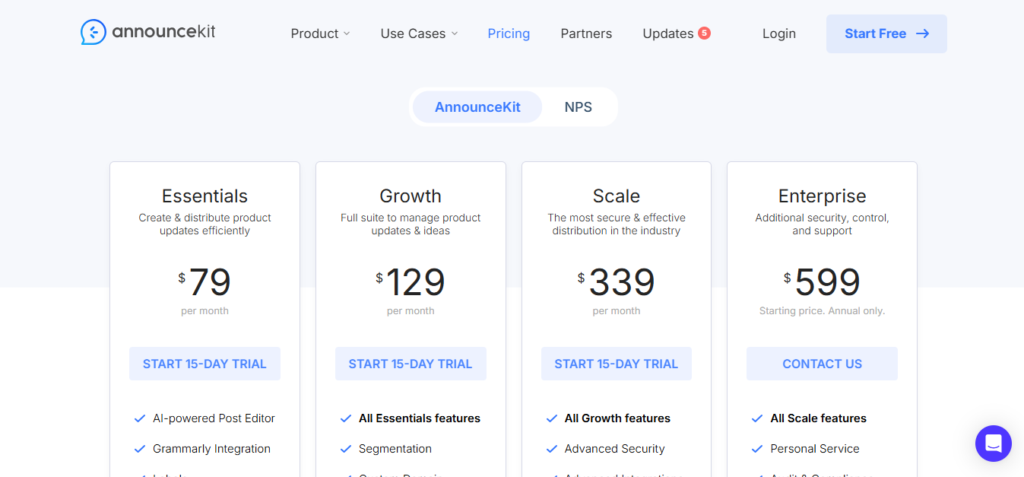Click the $339 price
This screenshot has width=1024, height=477.
pos(616,283)
